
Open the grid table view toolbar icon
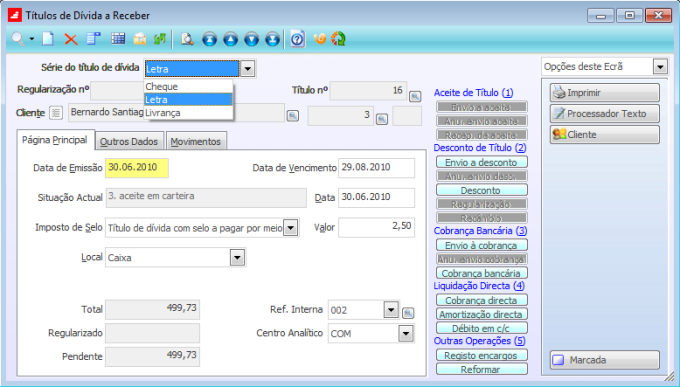tap(118, 39)
